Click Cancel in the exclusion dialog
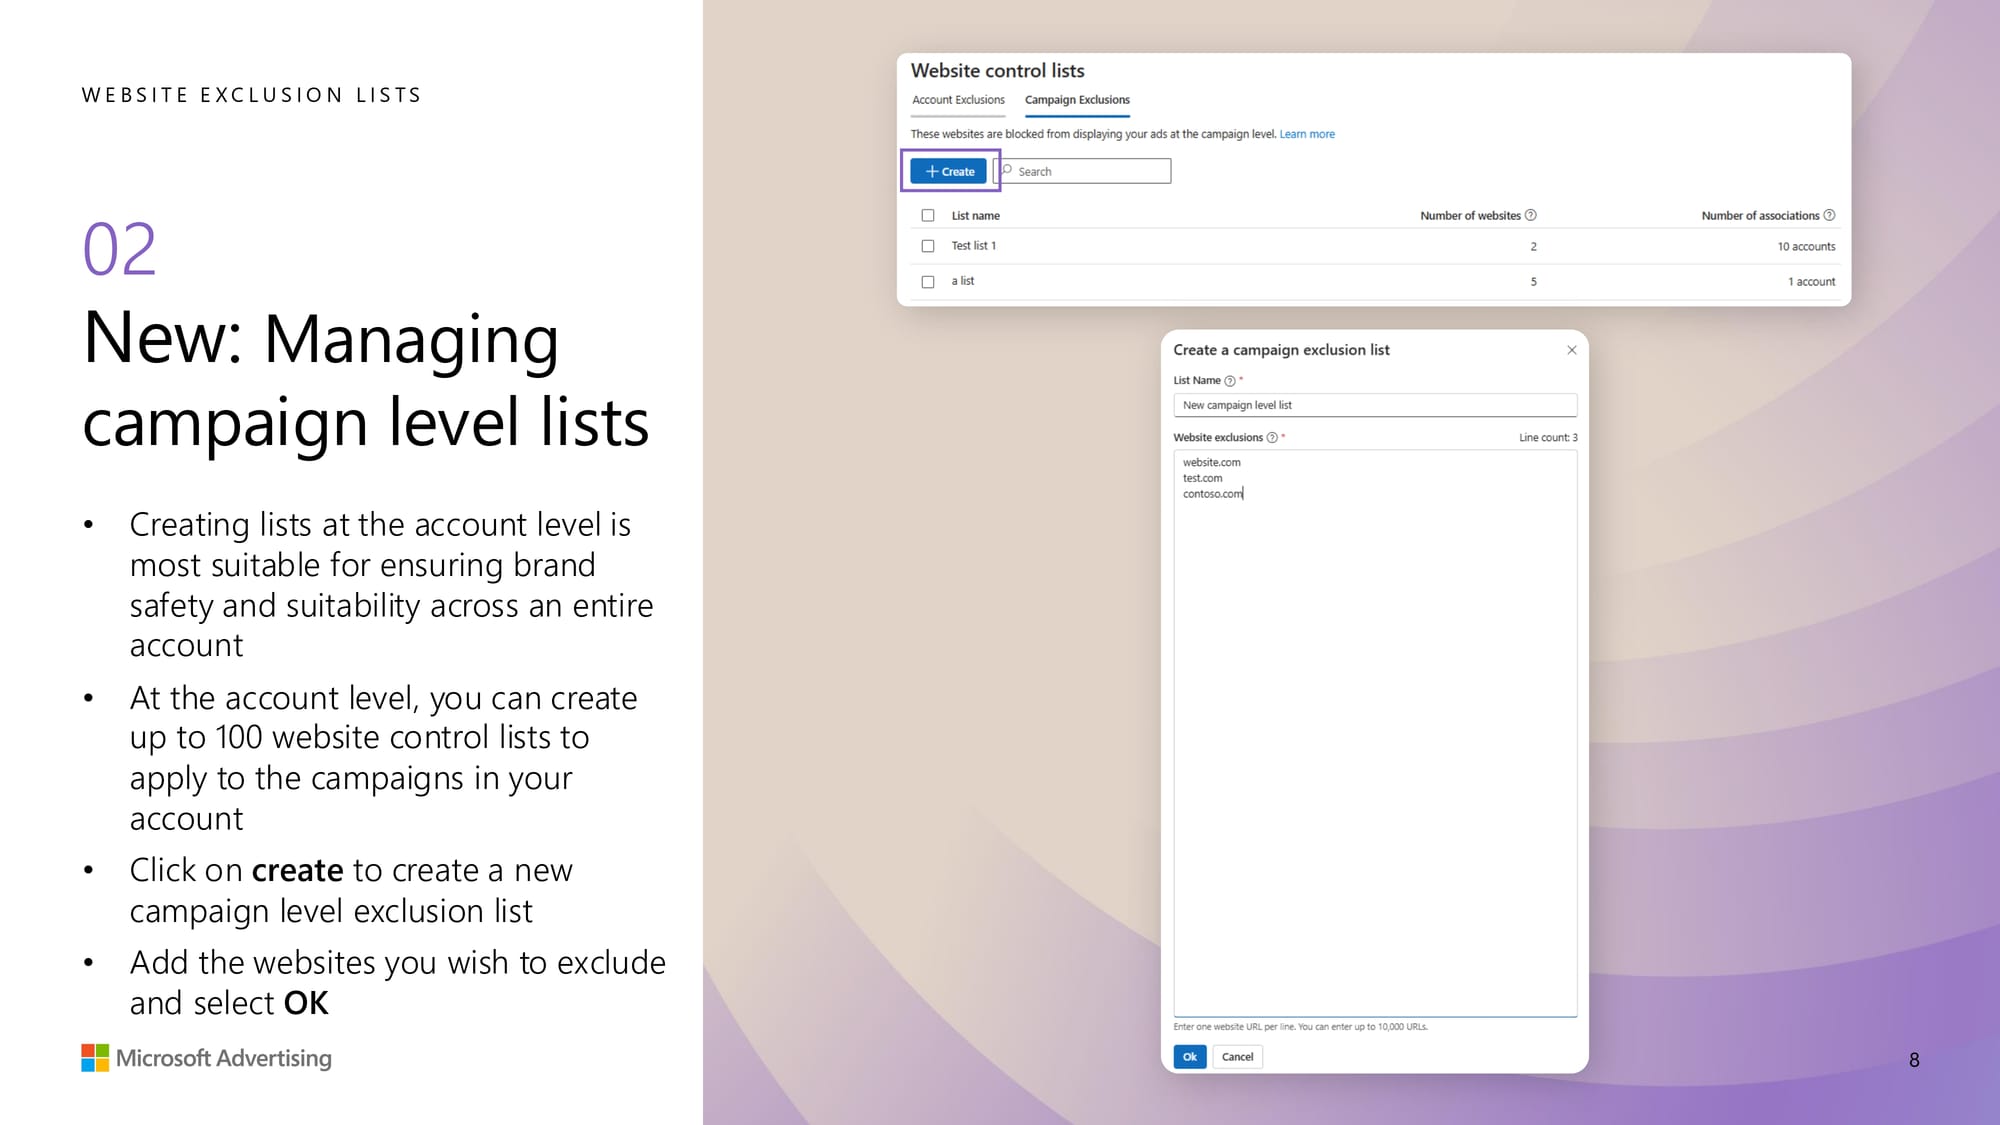2000x1125 pixels. point(1237,1057)
